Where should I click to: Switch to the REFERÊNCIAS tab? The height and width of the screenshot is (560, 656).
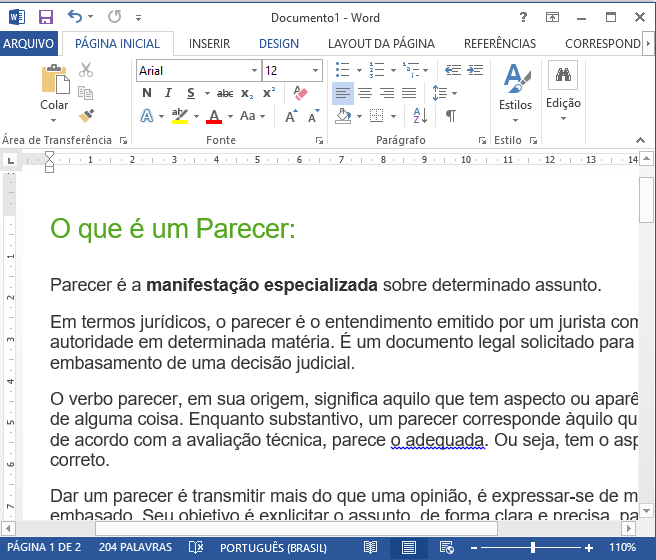500,43
